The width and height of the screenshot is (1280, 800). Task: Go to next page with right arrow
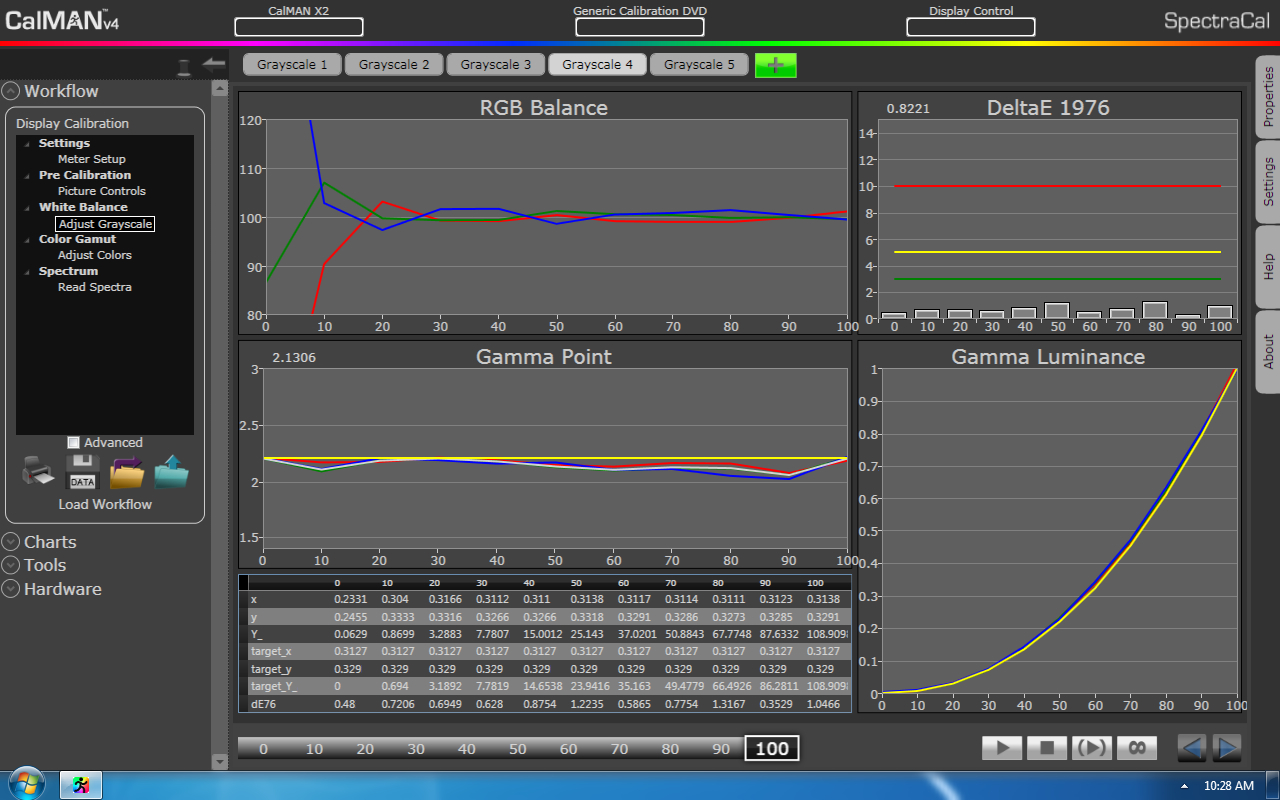[1227, 747]
